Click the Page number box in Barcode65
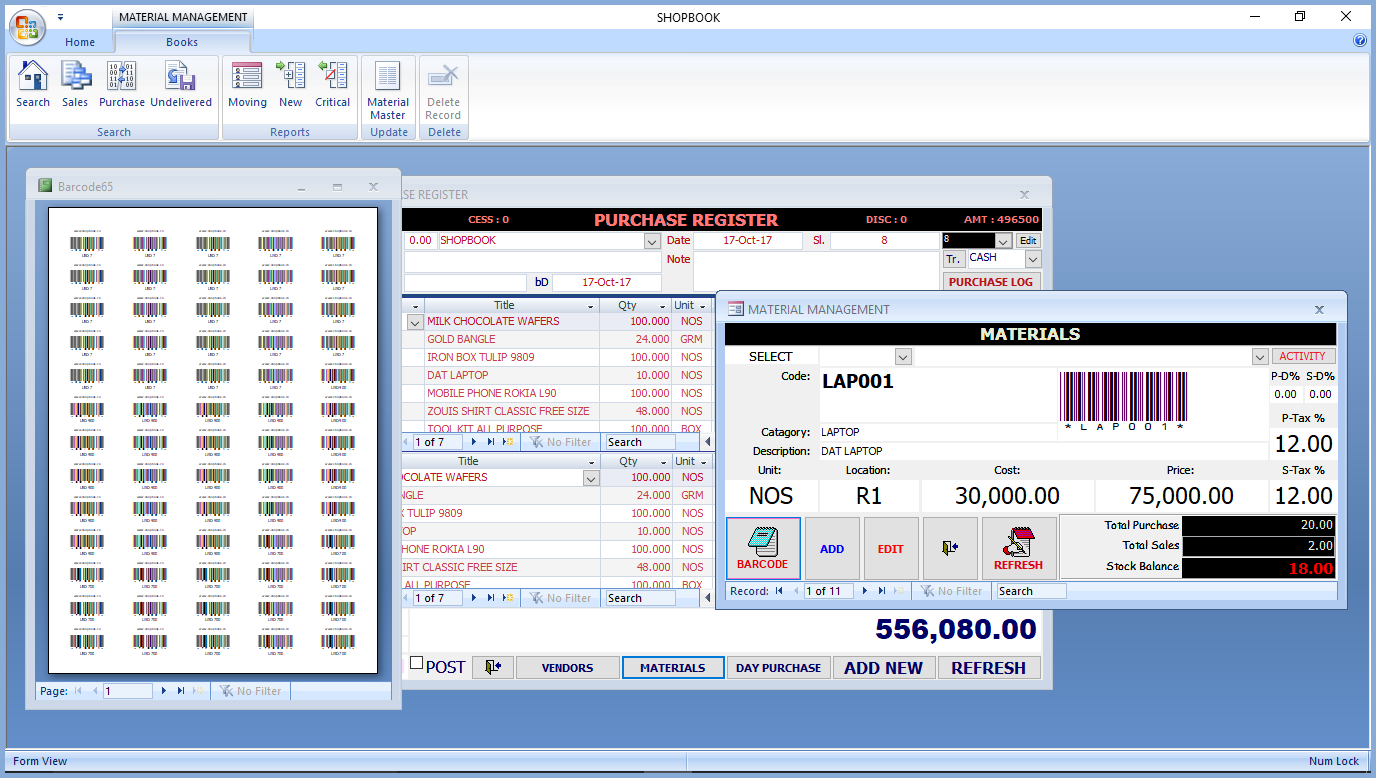The width and height of the screenshot is (1376, 778). click(x=127, y=691)
